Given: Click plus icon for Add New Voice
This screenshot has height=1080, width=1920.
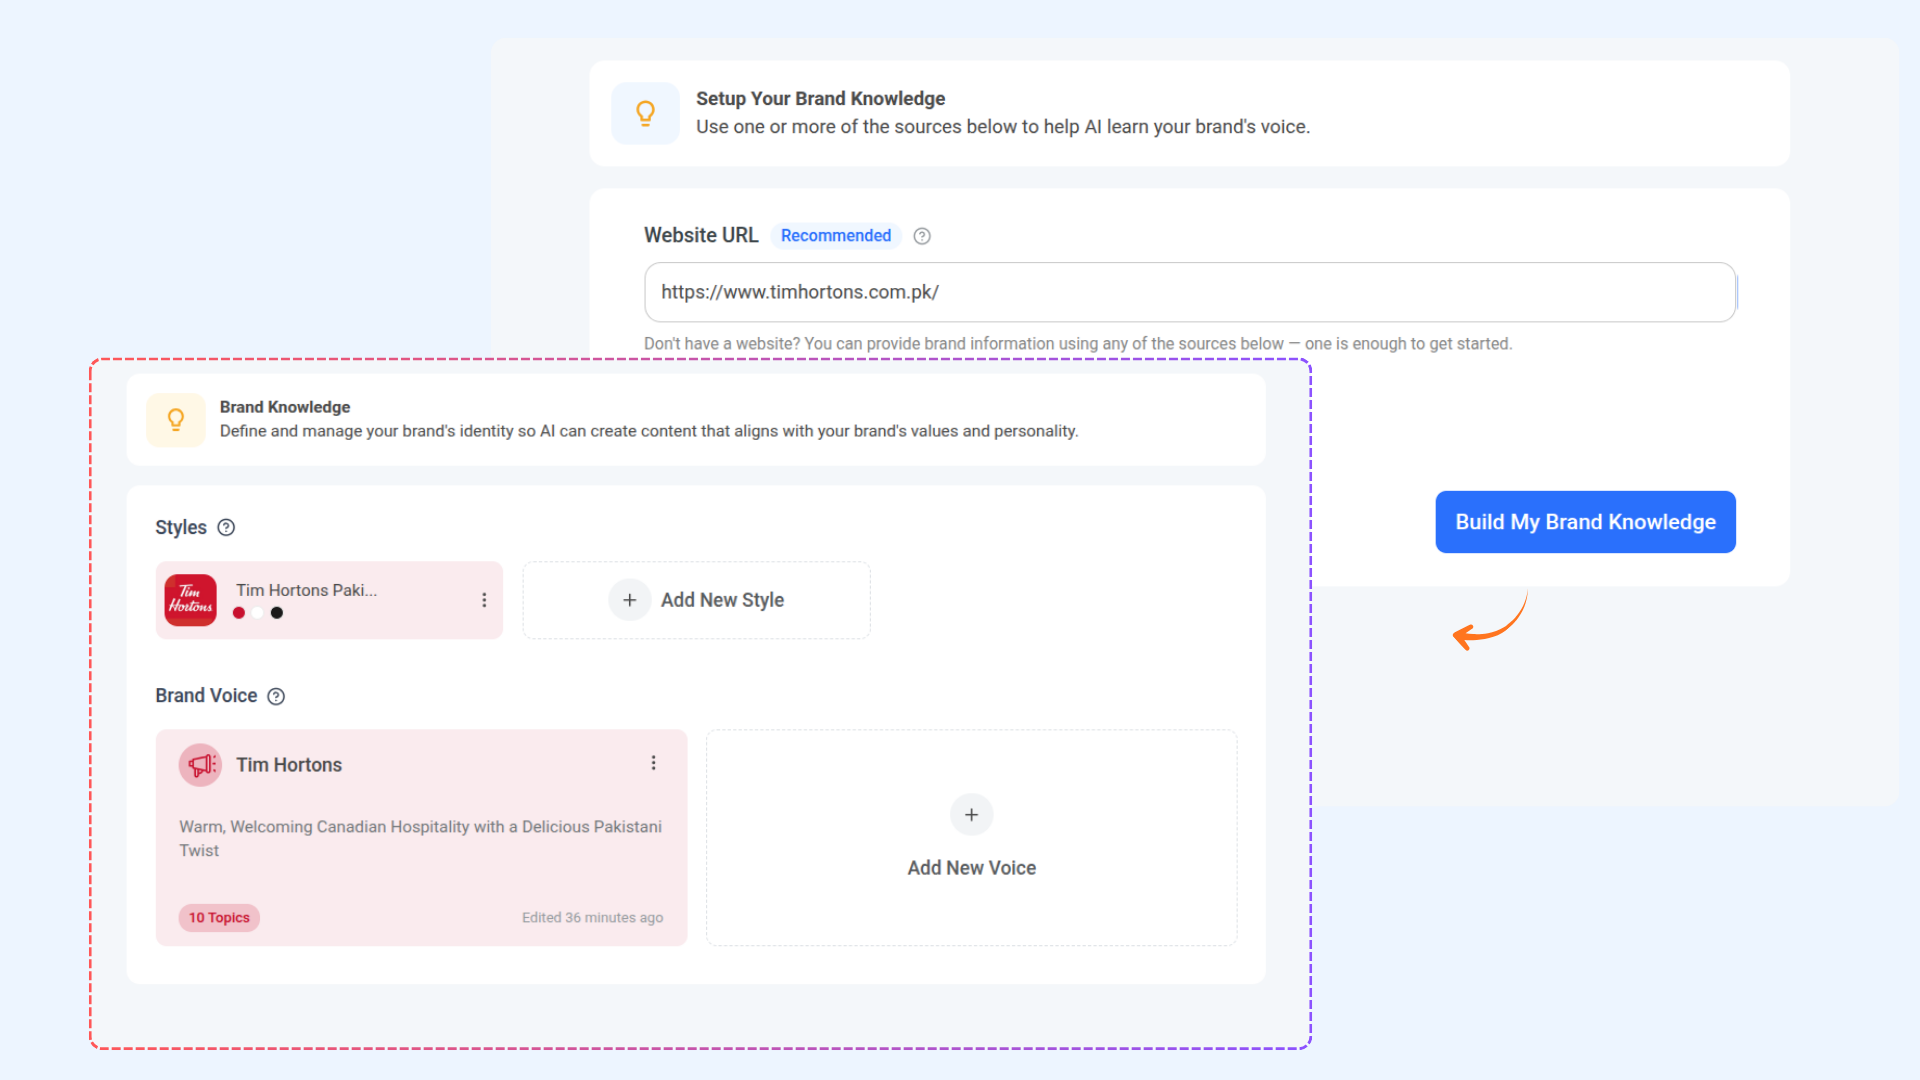Looking at the screenshot, I should click(x=971, y=815).
